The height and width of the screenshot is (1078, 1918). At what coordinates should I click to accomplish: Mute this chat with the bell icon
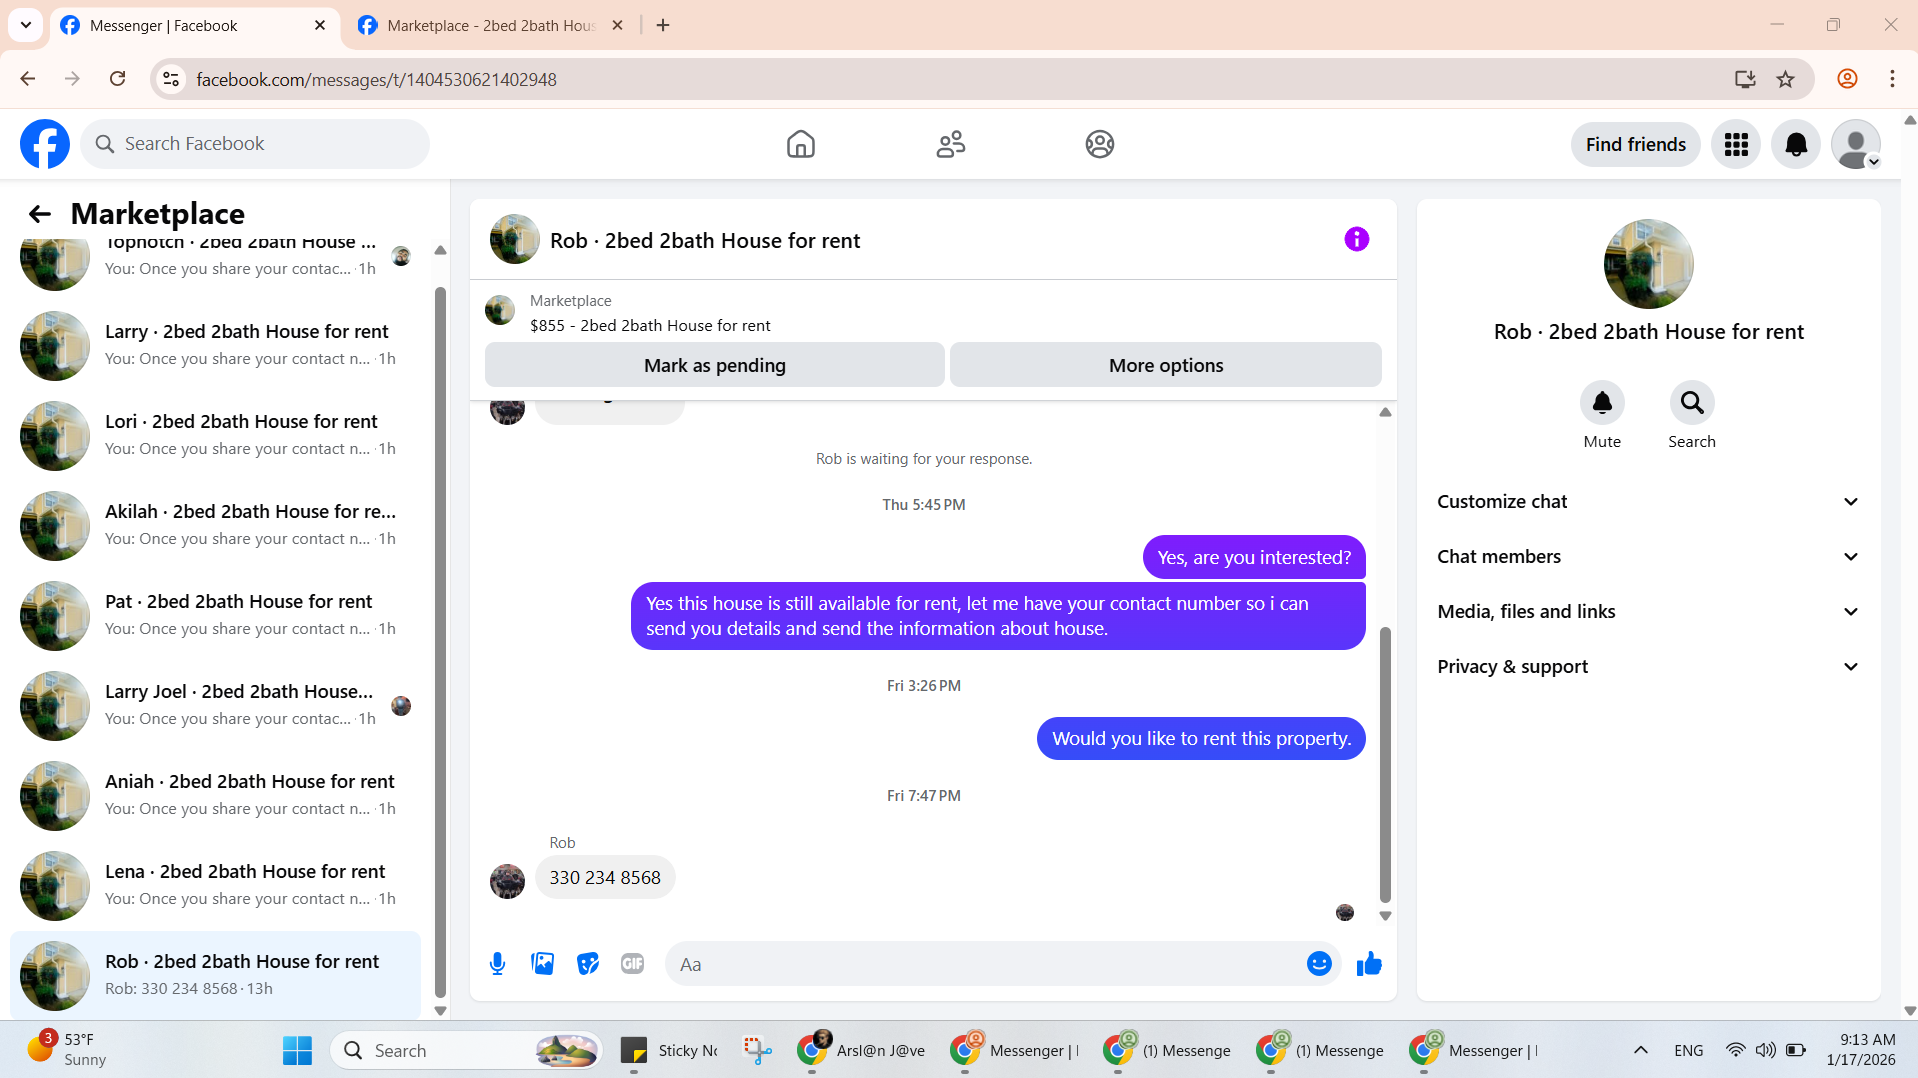1602,403
